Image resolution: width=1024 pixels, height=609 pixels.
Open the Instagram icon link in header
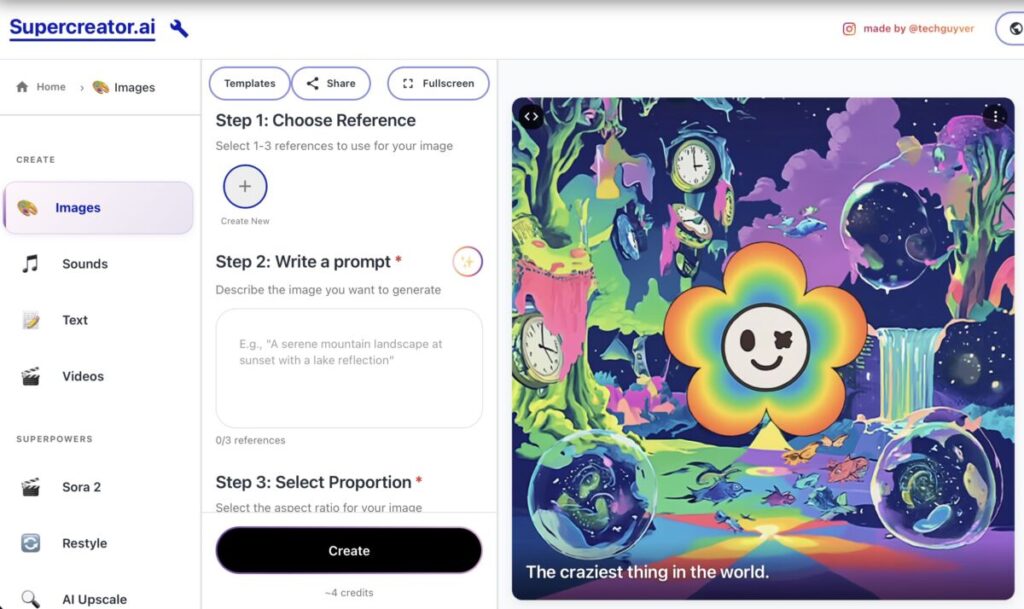coord(849,29)
